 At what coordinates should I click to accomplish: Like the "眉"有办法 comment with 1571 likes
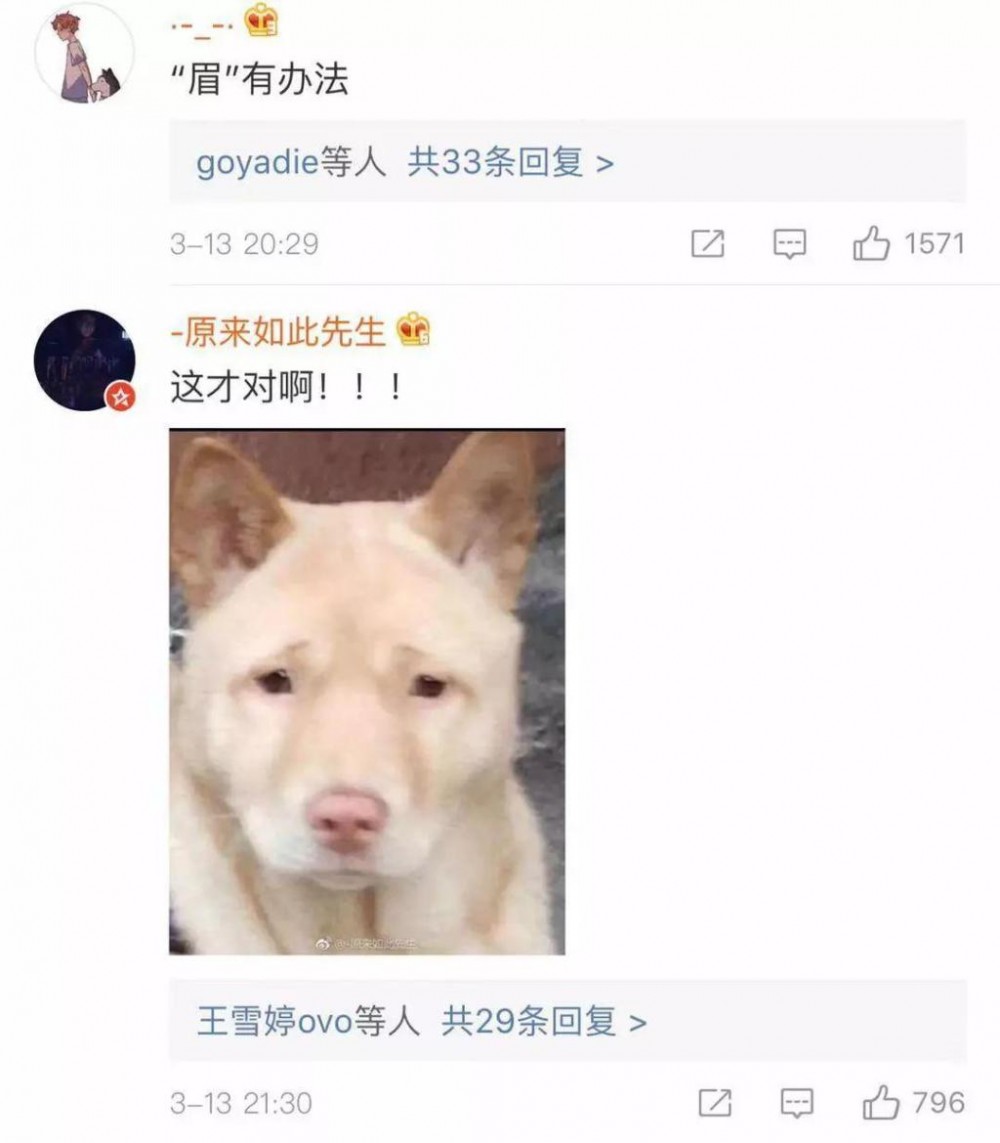[871, 243]
